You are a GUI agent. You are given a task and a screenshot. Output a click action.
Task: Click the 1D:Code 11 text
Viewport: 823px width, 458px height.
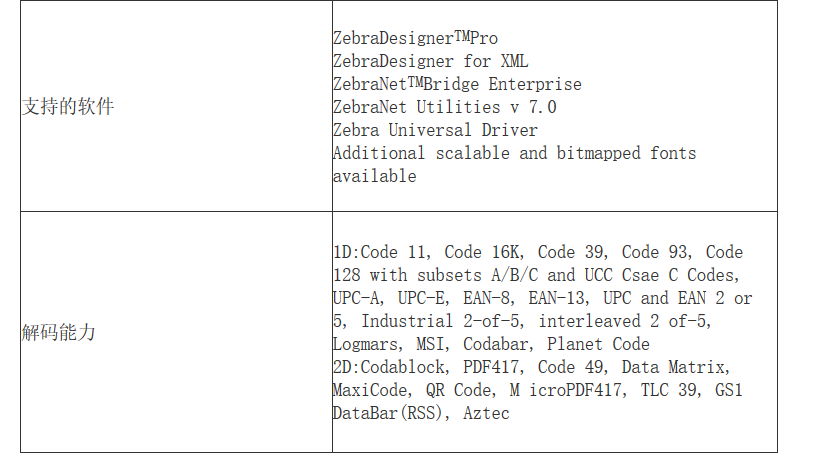[x=382, y=252]
